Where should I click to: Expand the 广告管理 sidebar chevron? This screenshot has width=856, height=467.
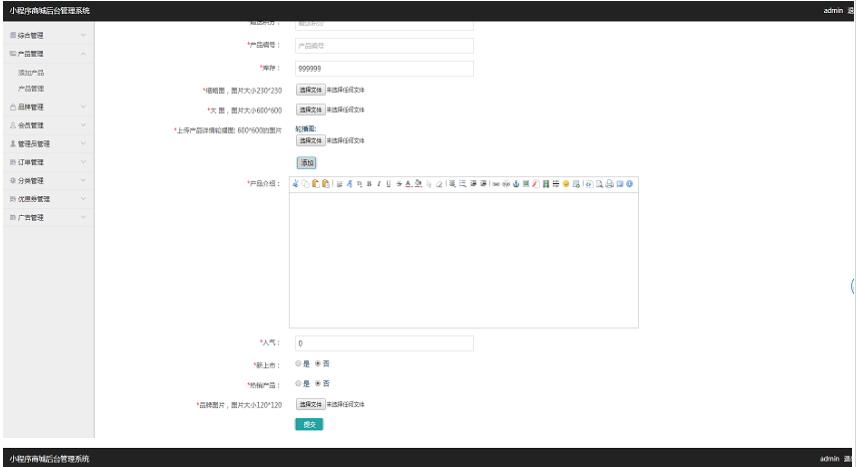click(x=83, y=217)
